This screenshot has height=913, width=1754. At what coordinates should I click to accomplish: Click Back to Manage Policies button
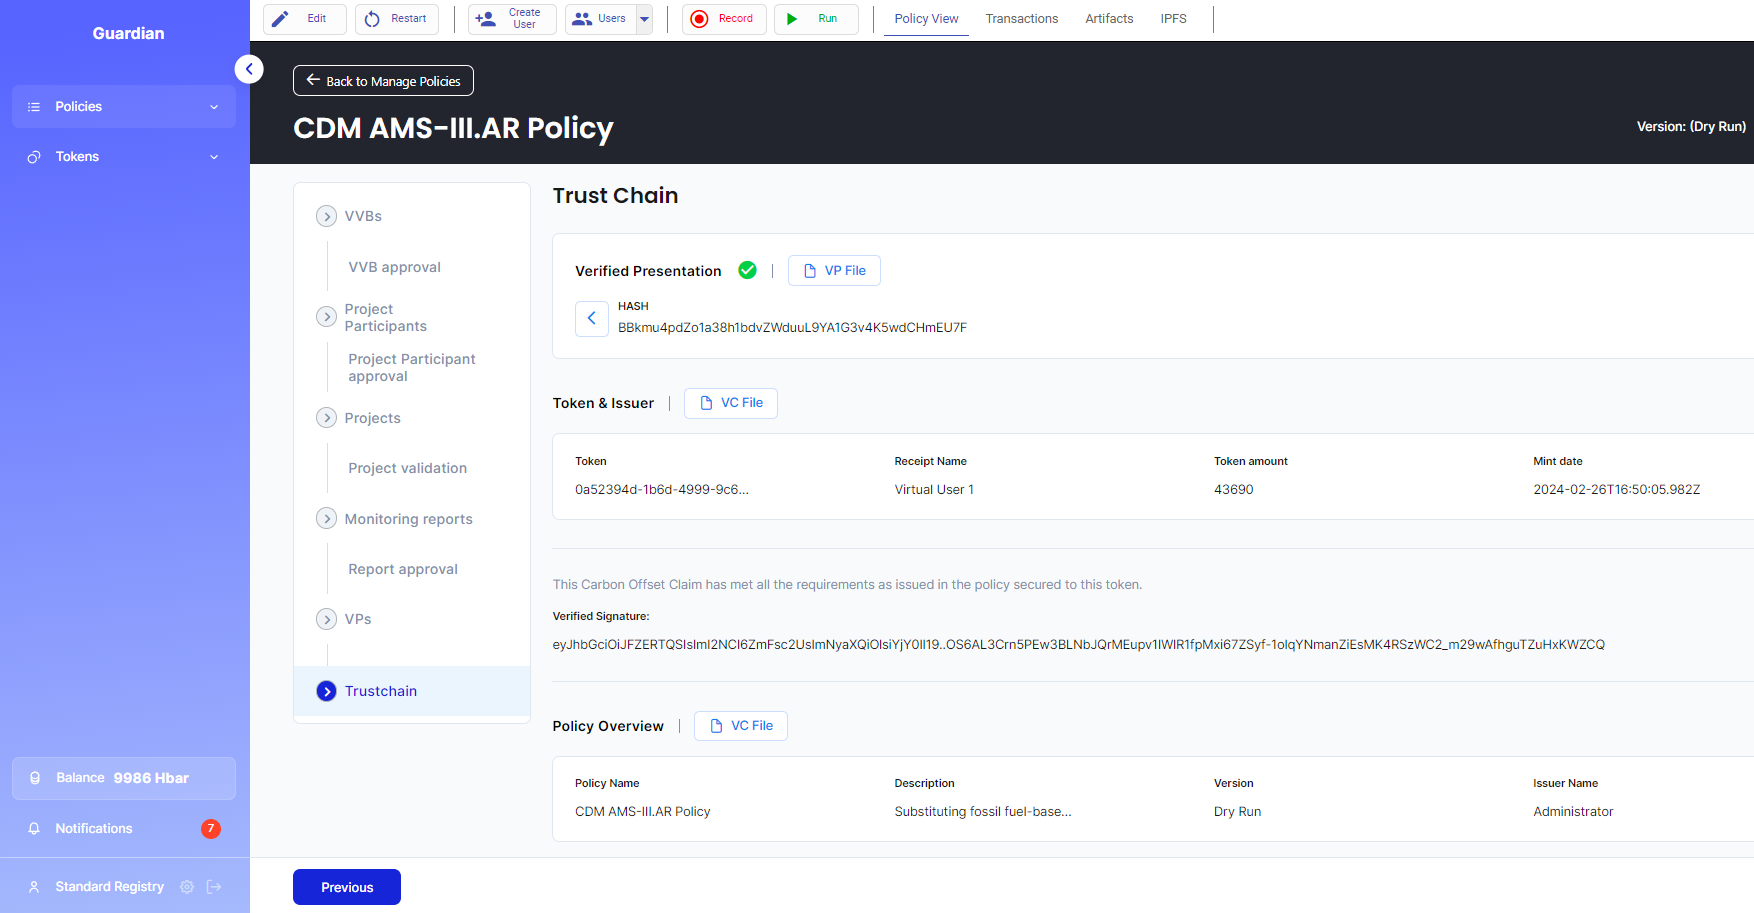coord(383,81)
